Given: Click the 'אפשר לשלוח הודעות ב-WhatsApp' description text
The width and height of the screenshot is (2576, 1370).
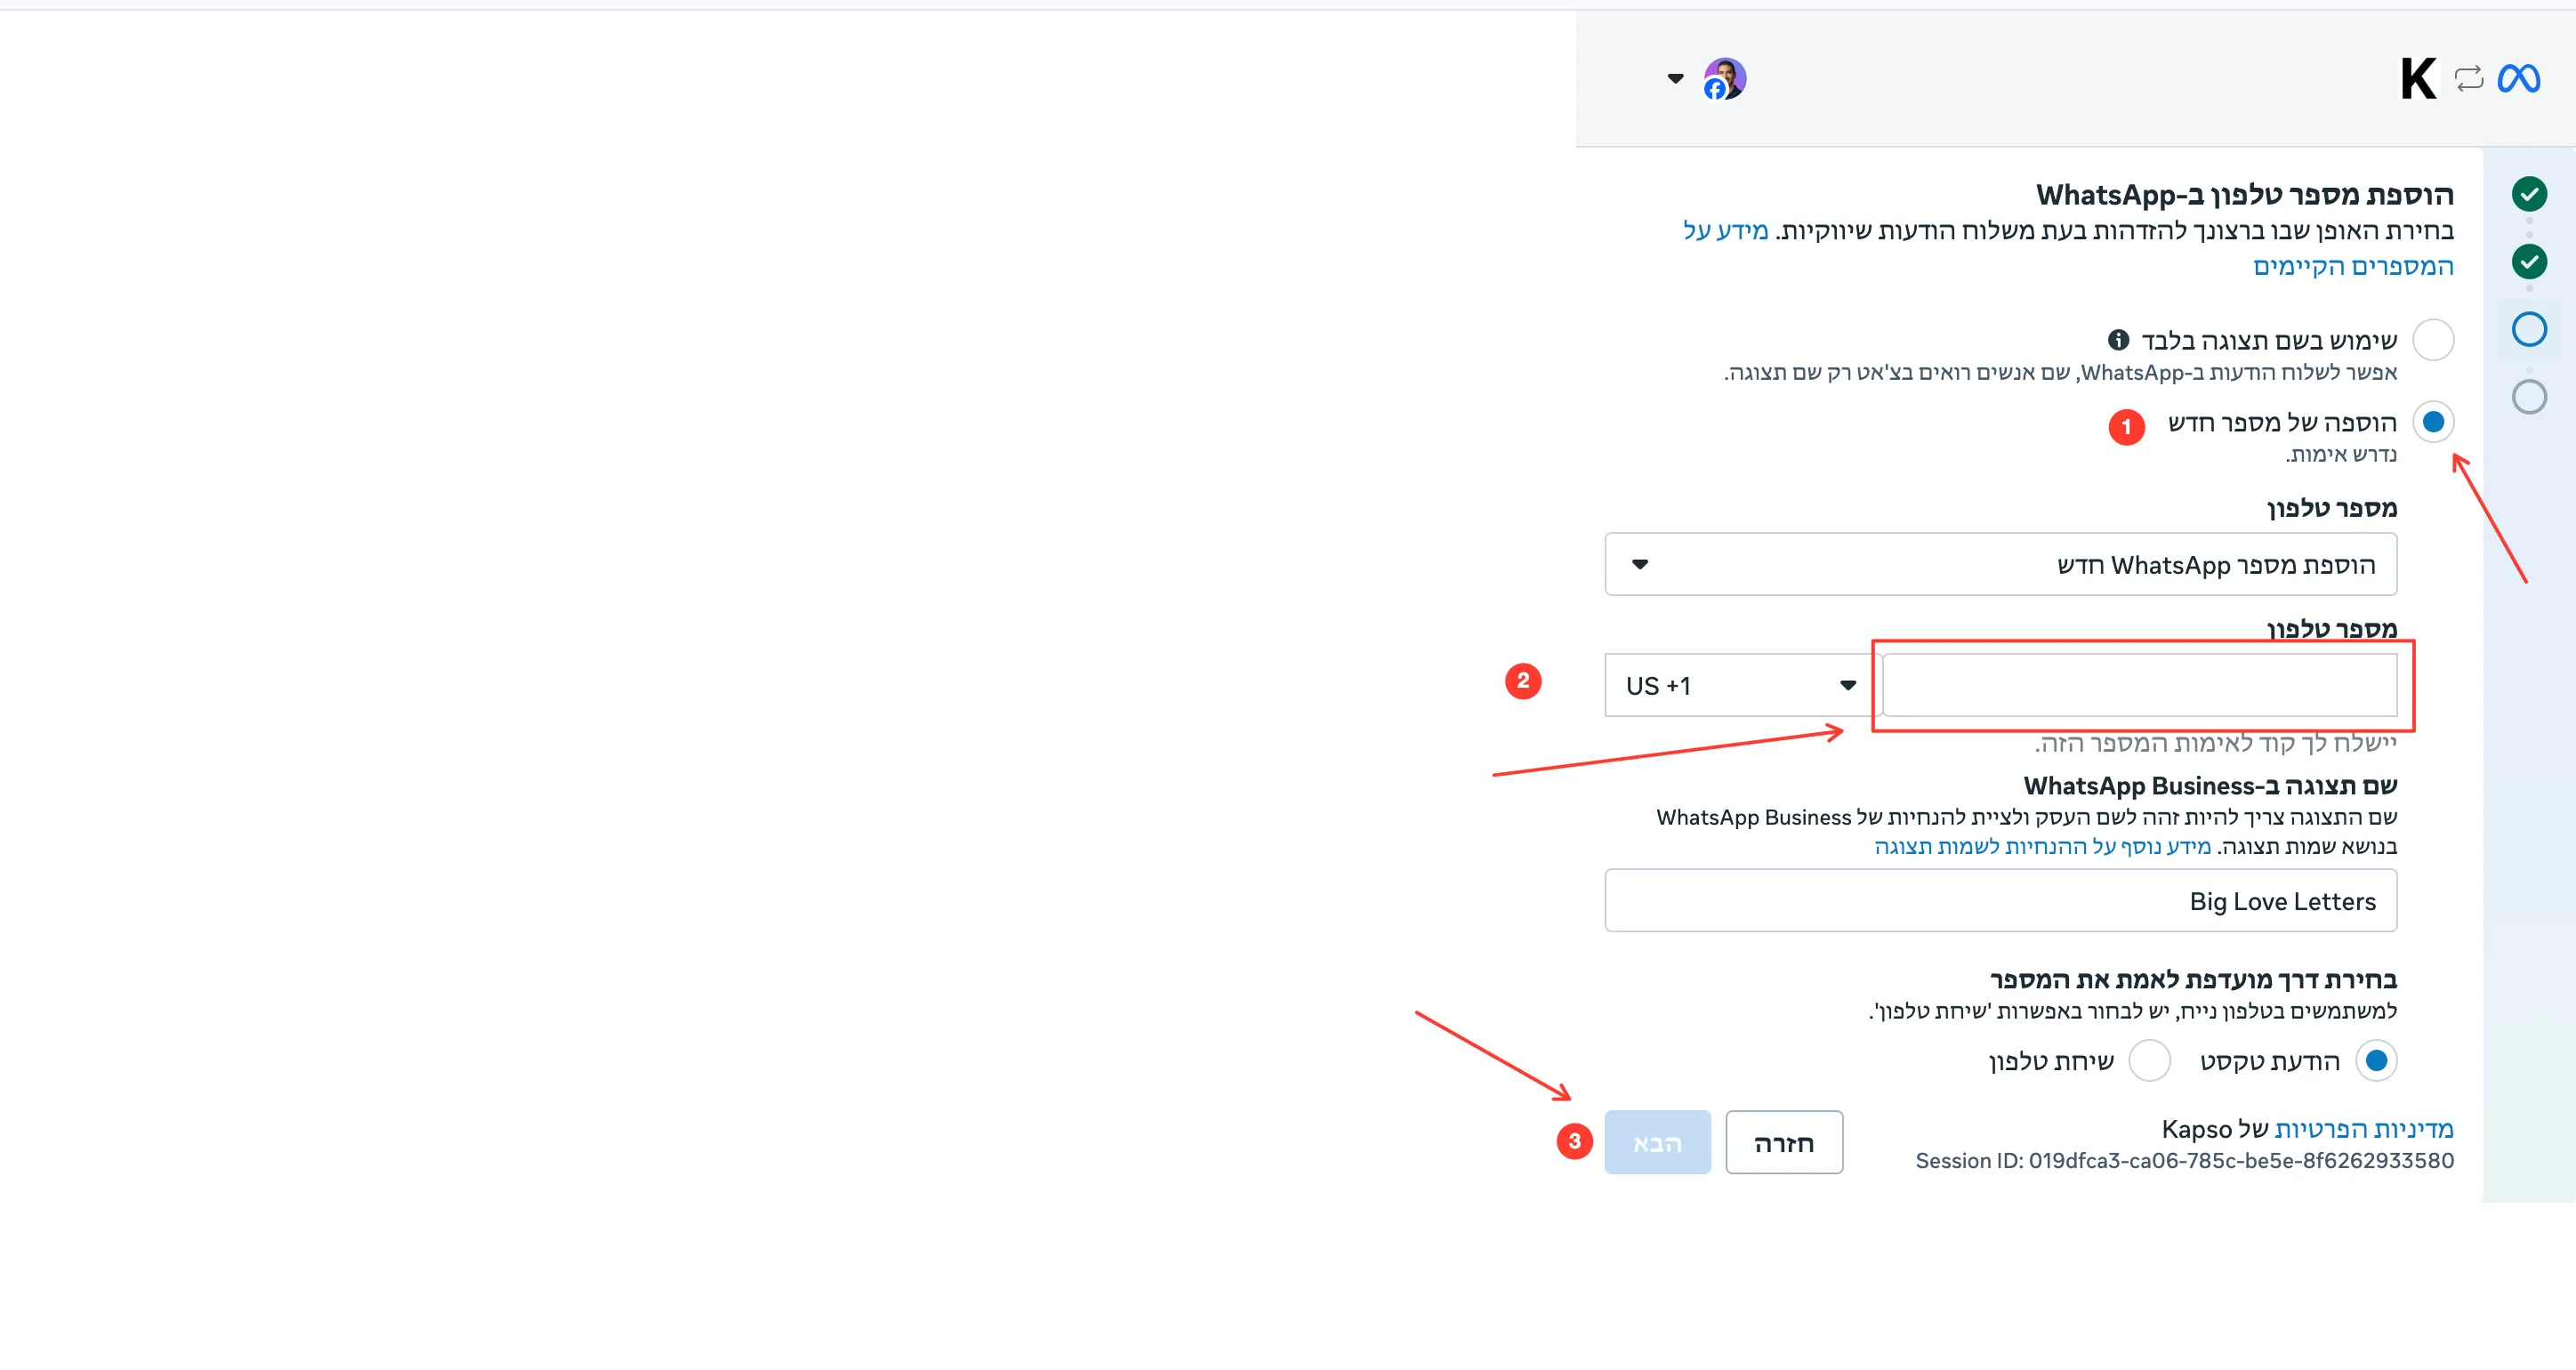Looking at the screenshot, I should click(2060, 373).
